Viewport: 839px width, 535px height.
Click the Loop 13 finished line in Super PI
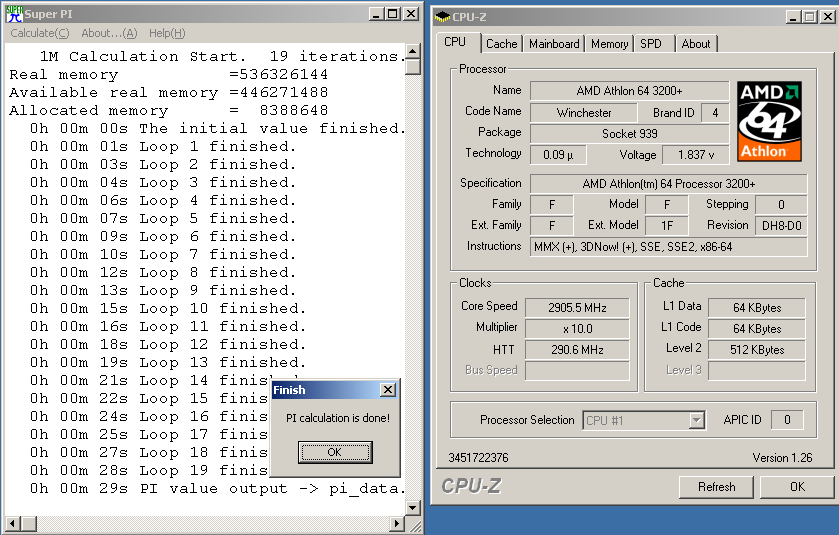168,363
